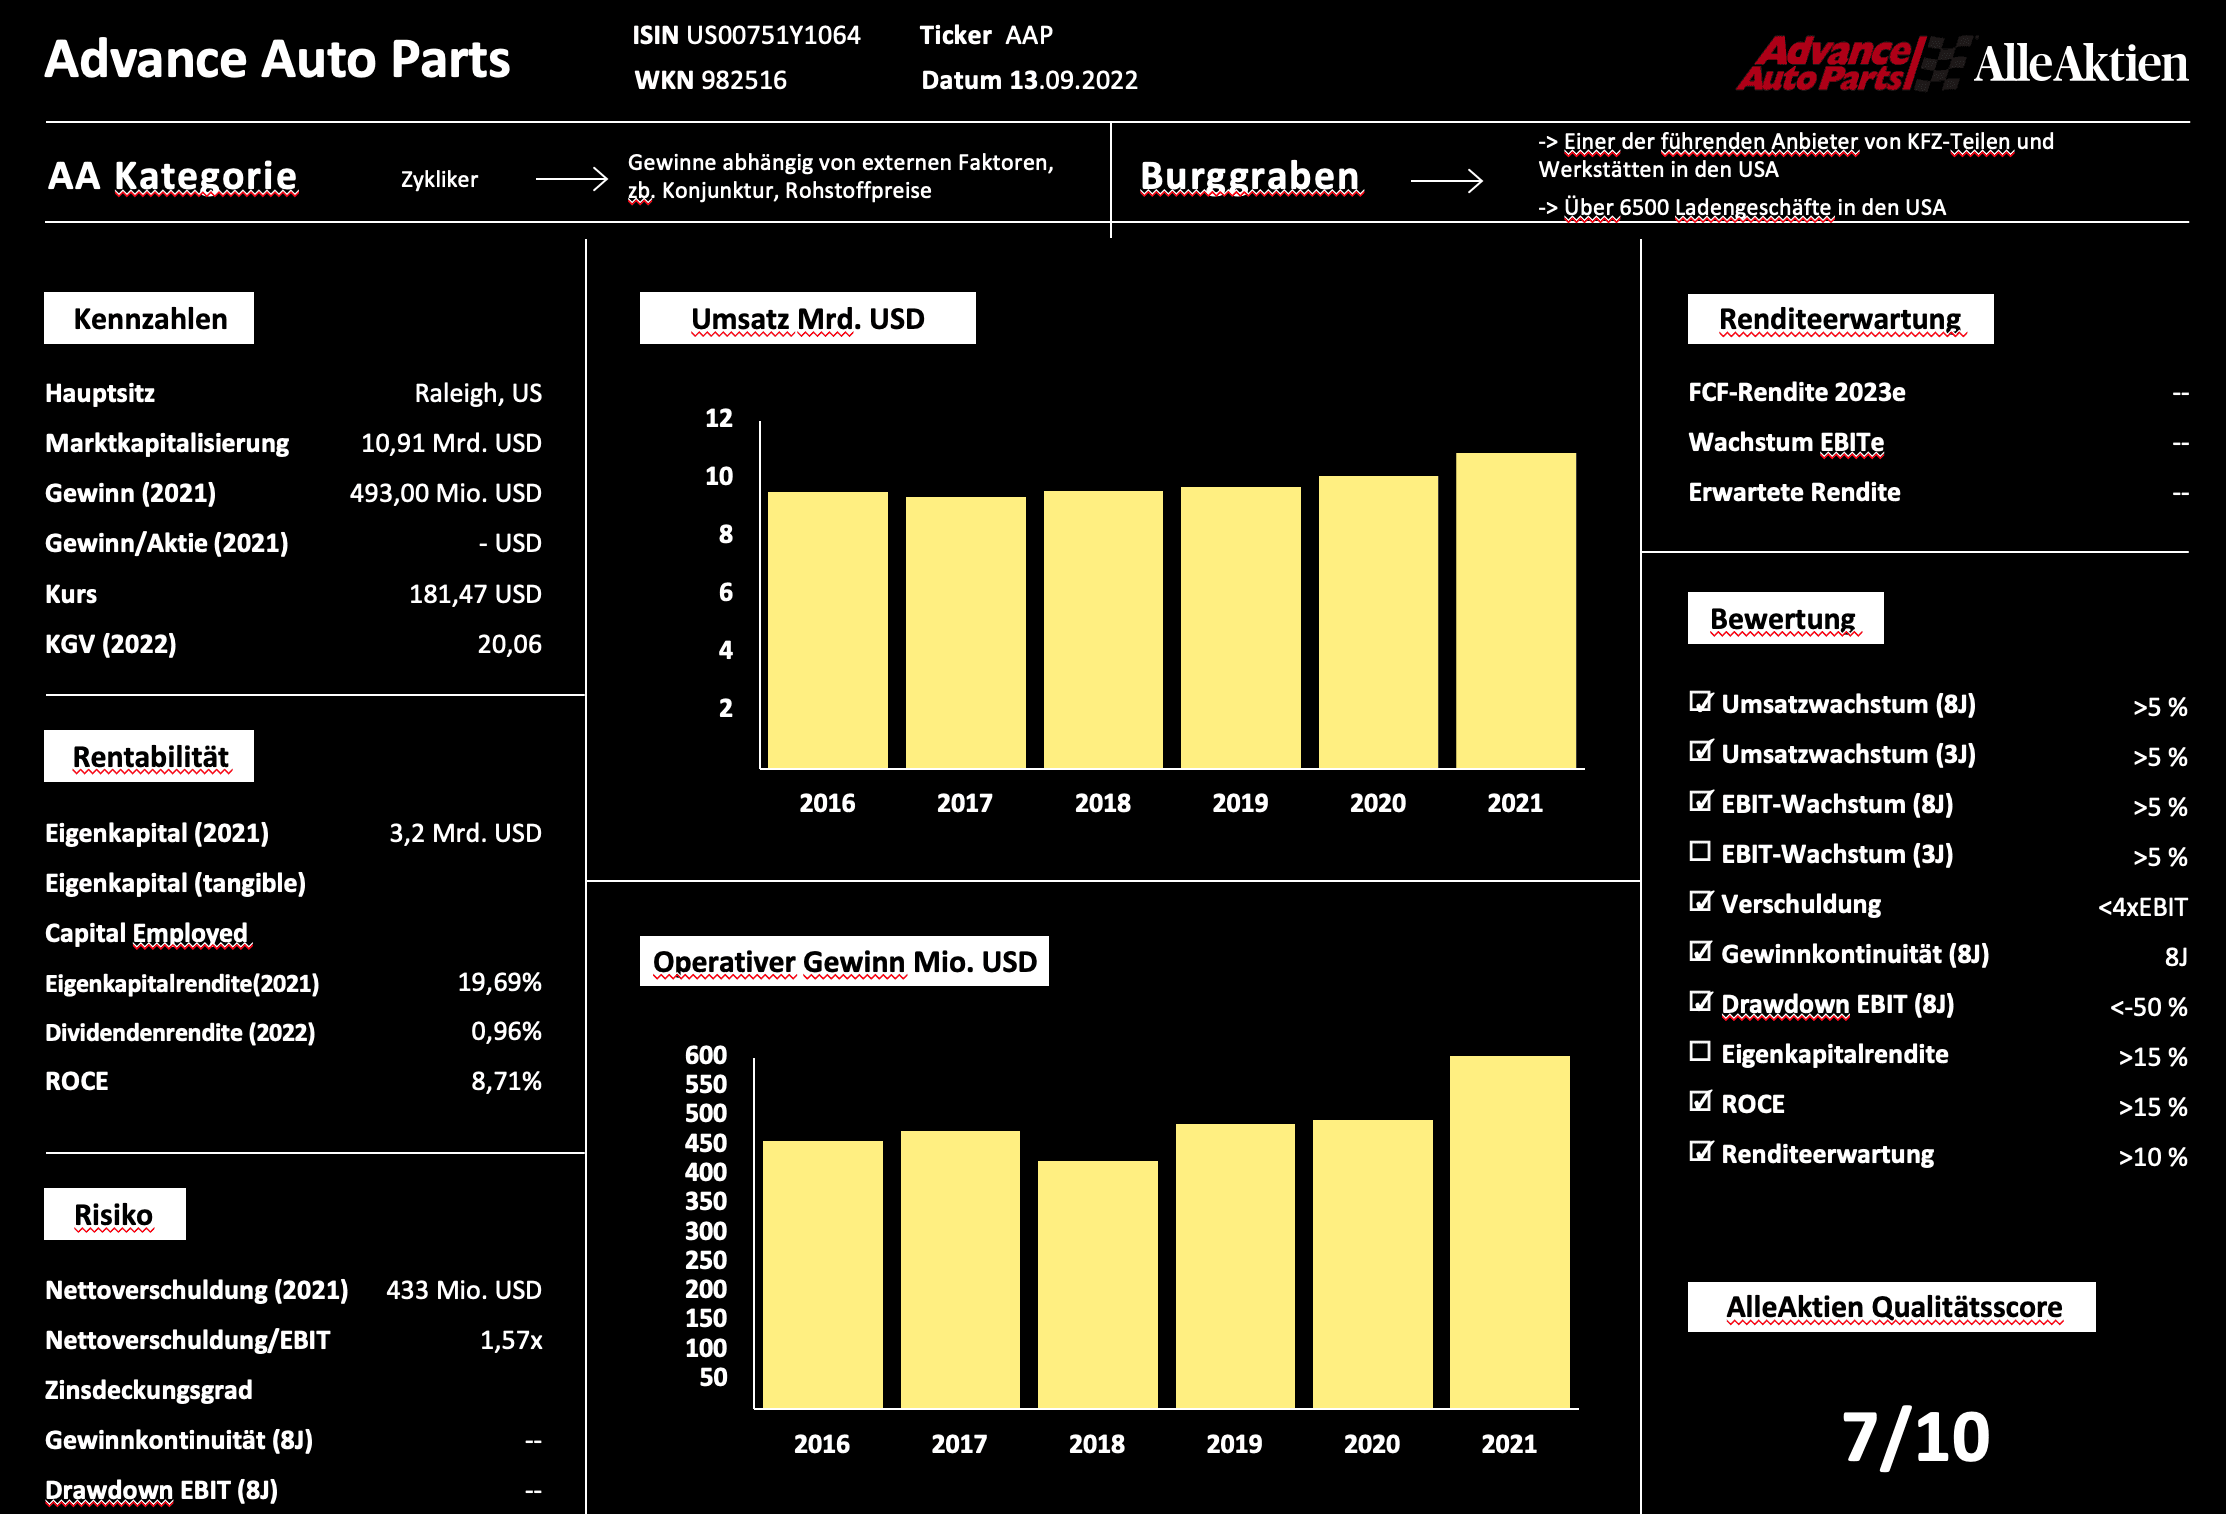Image resolution: width=2226 pixels, height=1514 pixels.
Task: Toggle the Umsatzwachstum (3J) checkbox
Action: pyautogui.click(x=1700, y=752)
